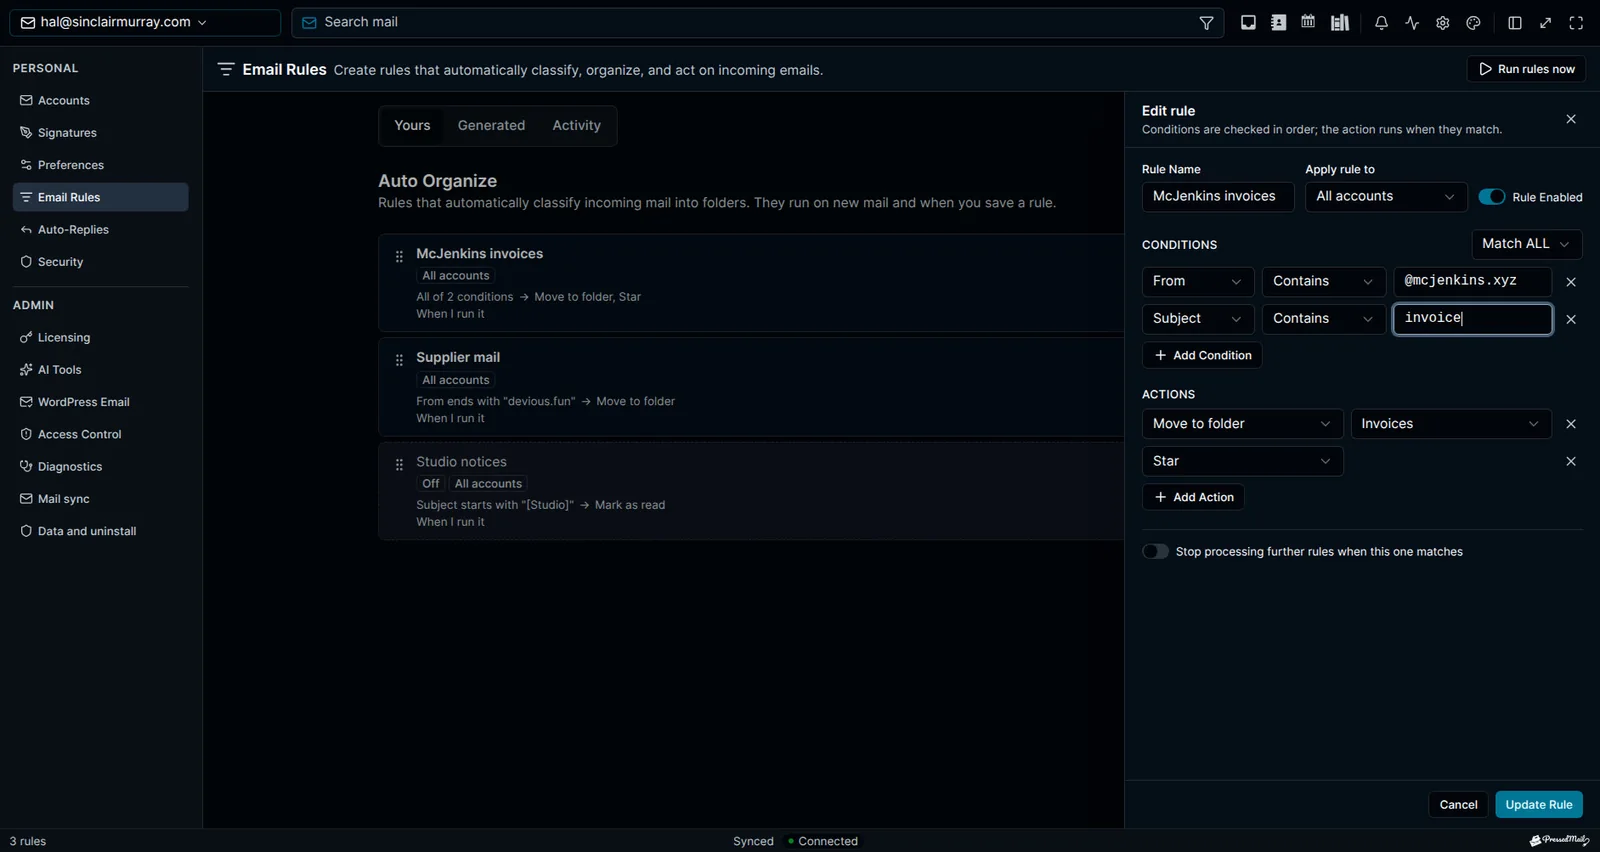Click the Cancel button
The width and height of the screenshot is (1600, 852).
click(x=1458, y=805)
